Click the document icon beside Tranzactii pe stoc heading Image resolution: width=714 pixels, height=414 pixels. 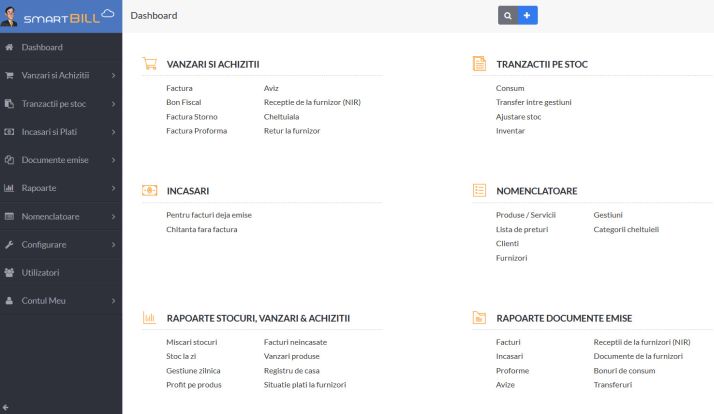[x=479, y=63]
